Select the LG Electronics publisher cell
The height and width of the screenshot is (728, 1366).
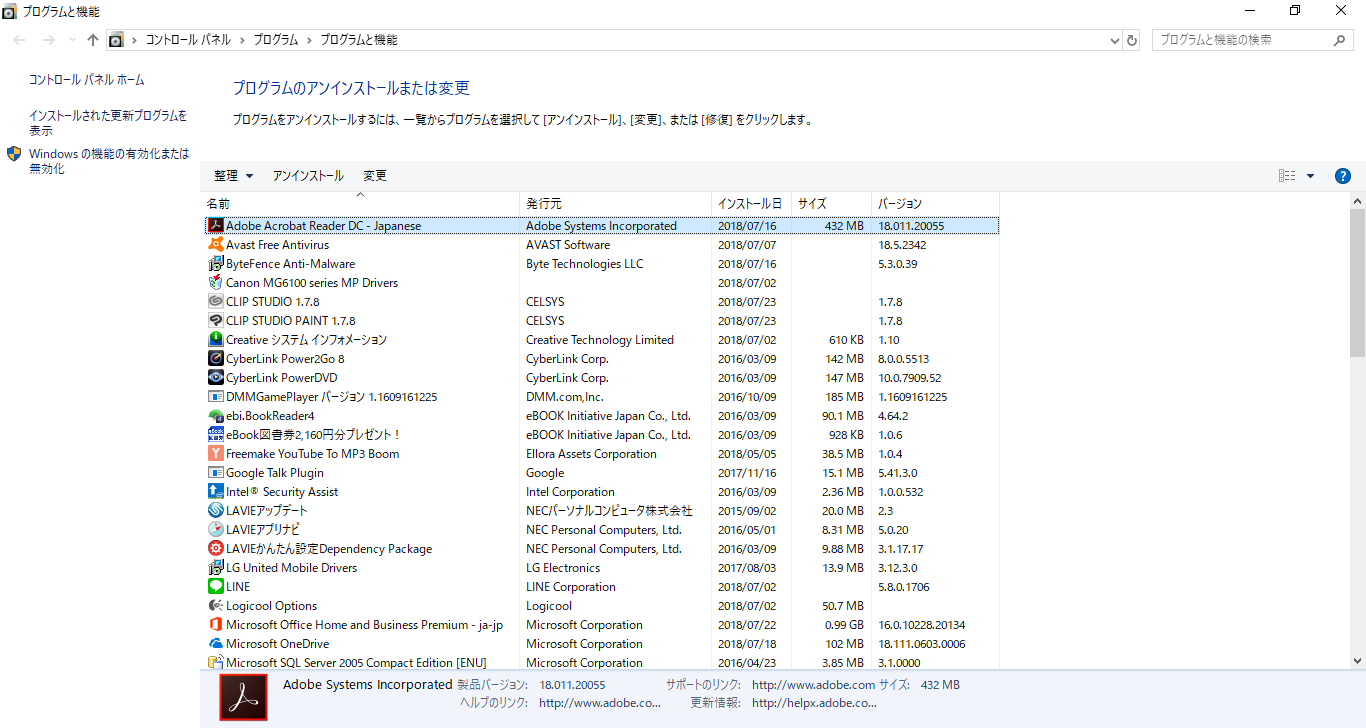563,568
